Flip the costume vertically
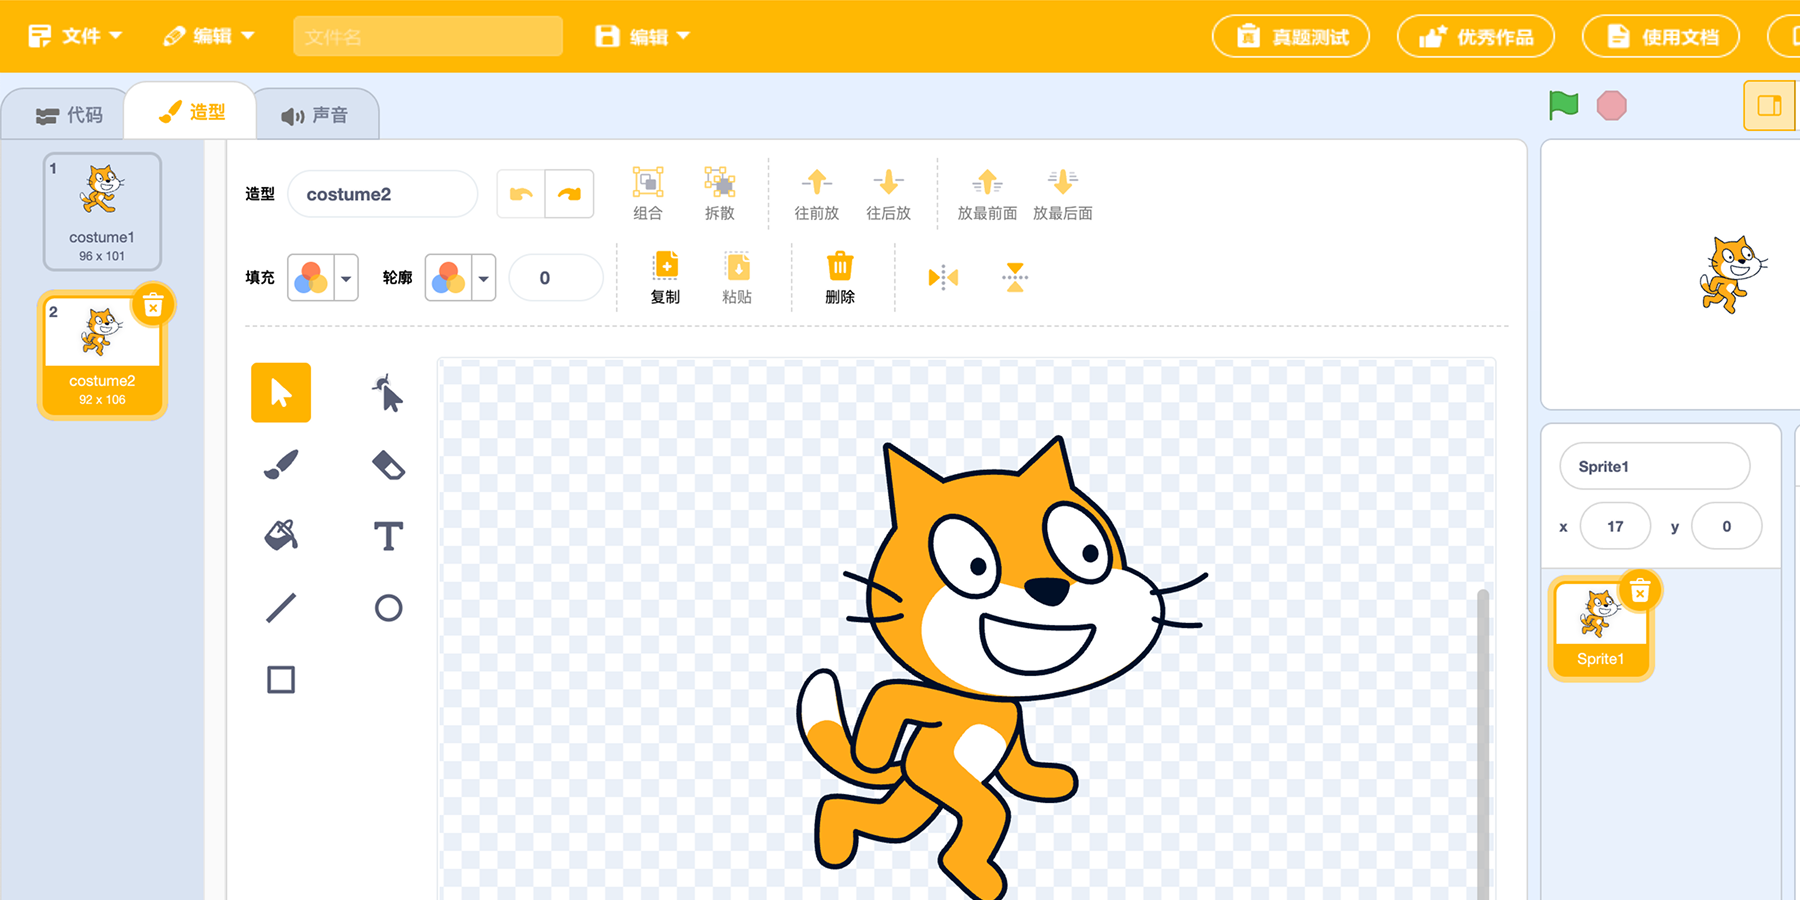This screenshot has height=900, width=1800. 1015,277
